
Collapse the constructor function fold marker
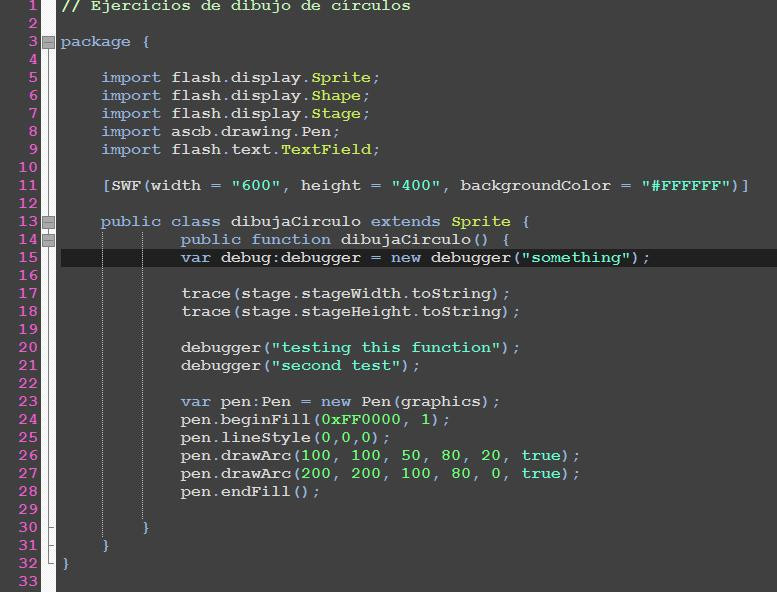pos(48,240)
